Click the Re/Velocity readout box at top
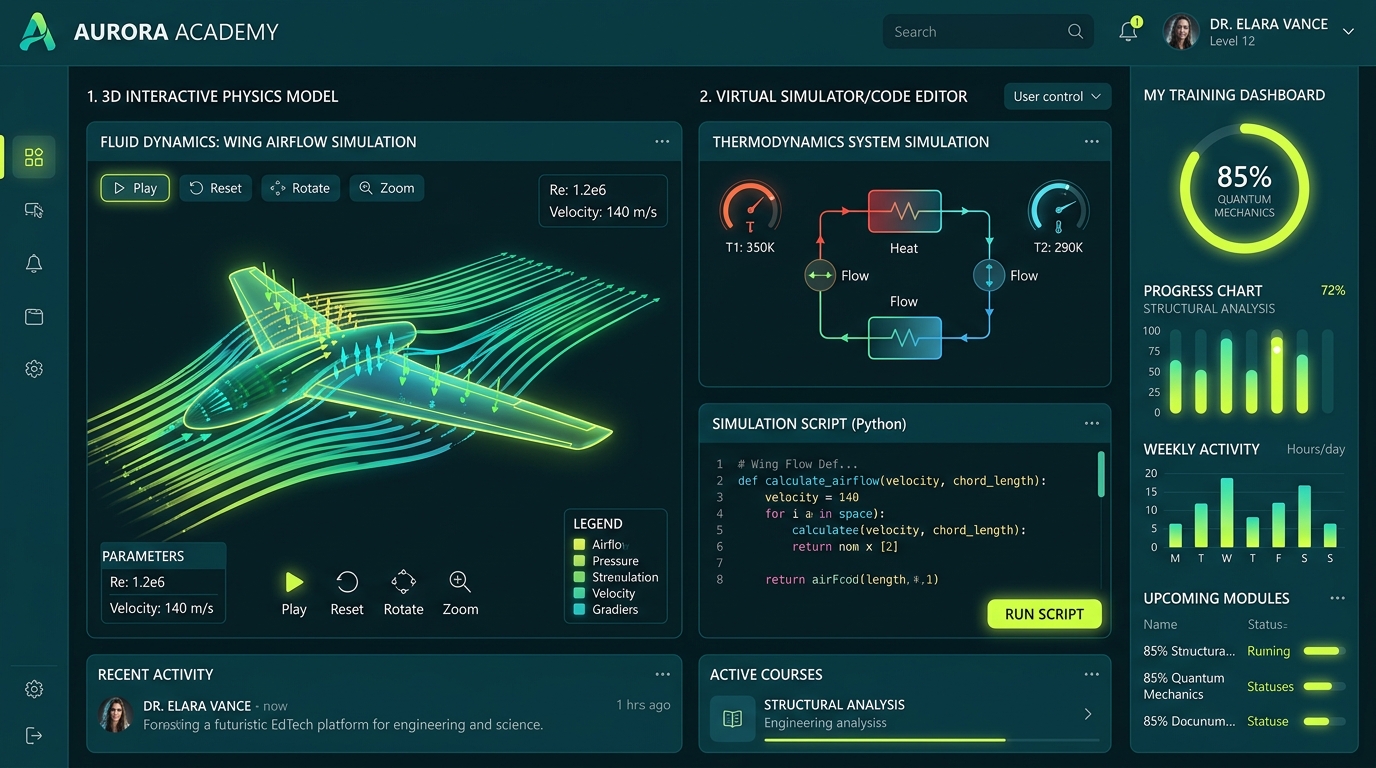Screen dimensions: 1376x768 (603, 201)
